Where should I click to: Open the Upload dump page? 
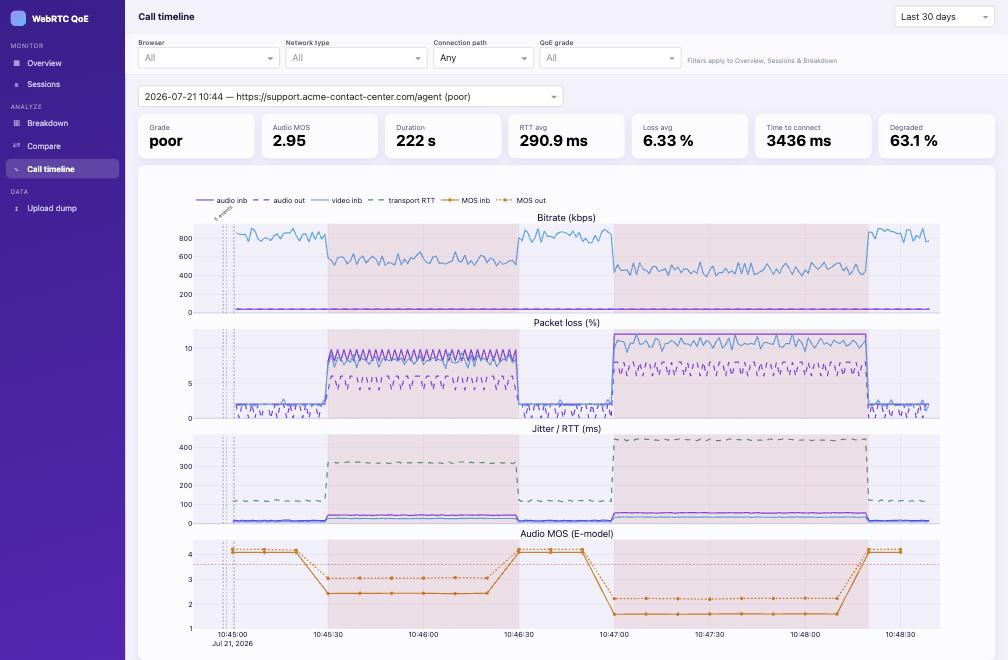coord(62,208)
